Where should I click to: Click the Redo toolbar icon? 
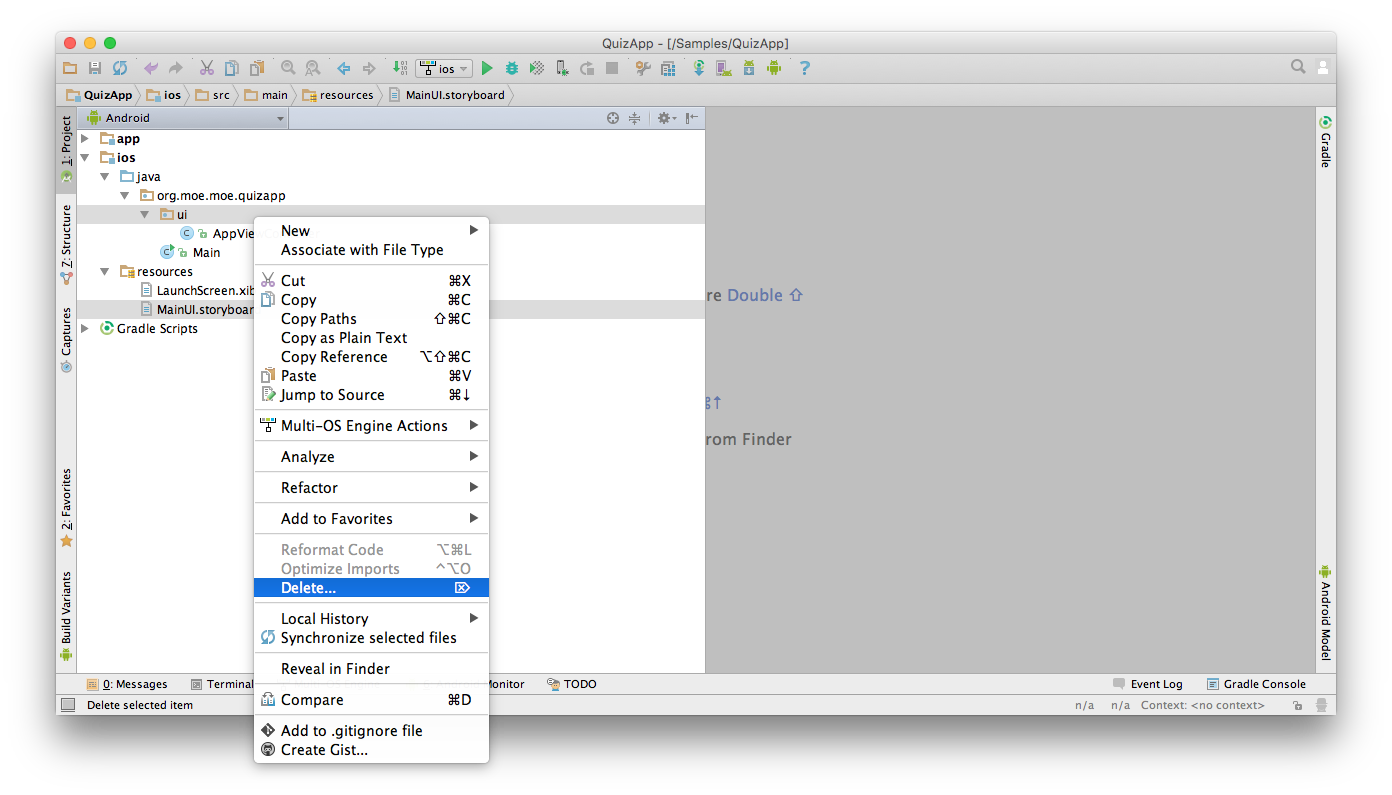[176, 68]
